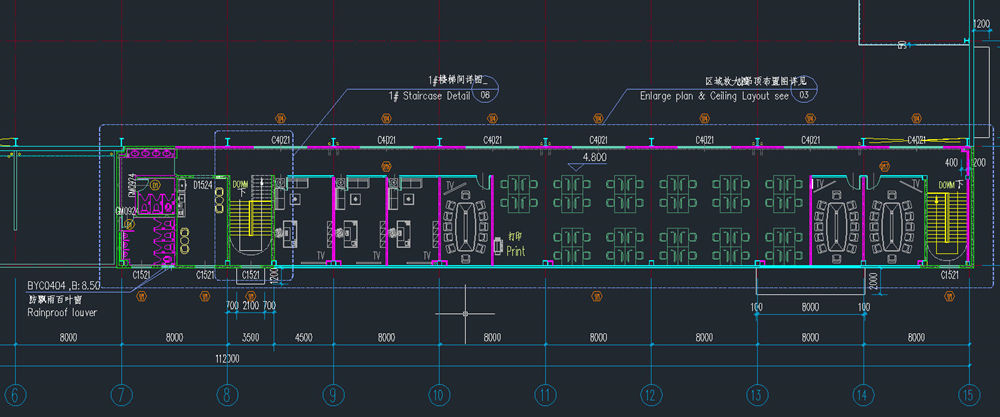Screen dimensions: 1000x417
Task: Select the '1# Staircase Detail' annotation text
Action: (x=429, y=96)
